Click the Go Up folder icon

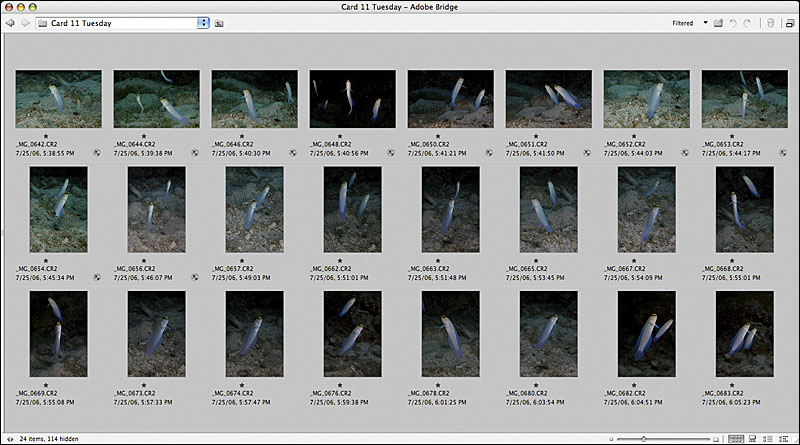click(x=219, y=22)
